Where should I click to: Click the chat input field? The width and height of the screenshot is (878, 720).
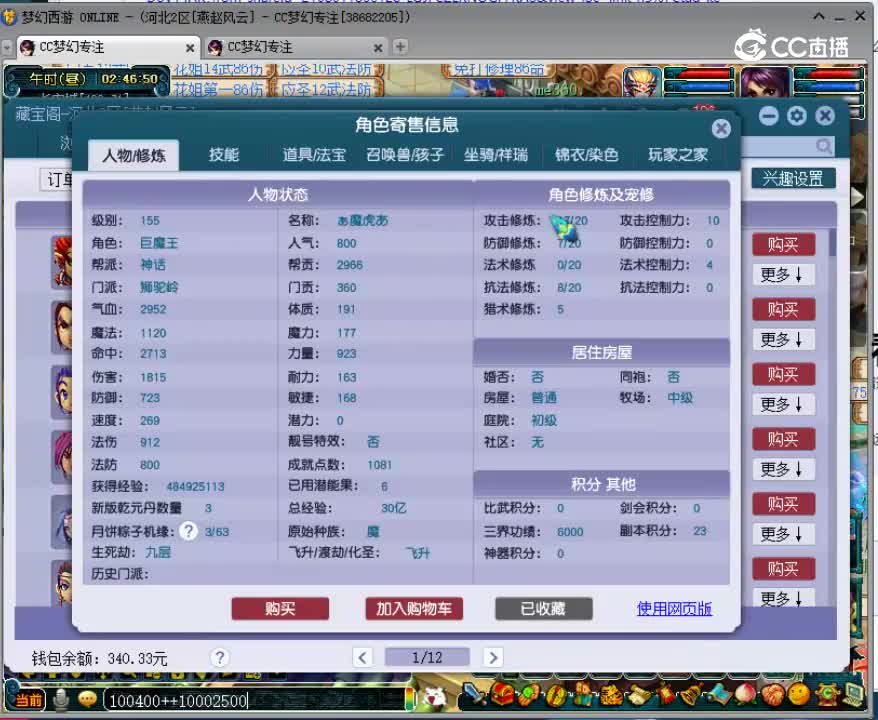coord(255,700)
